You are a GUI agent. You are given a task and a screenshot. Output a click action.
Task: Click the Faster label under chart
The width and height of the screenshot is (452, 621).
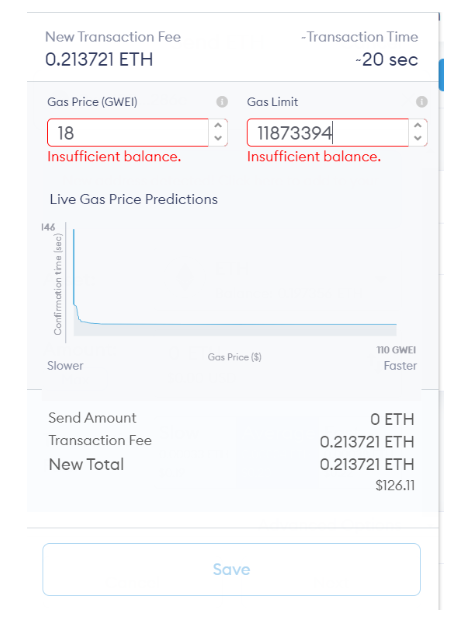pos(400,366)
